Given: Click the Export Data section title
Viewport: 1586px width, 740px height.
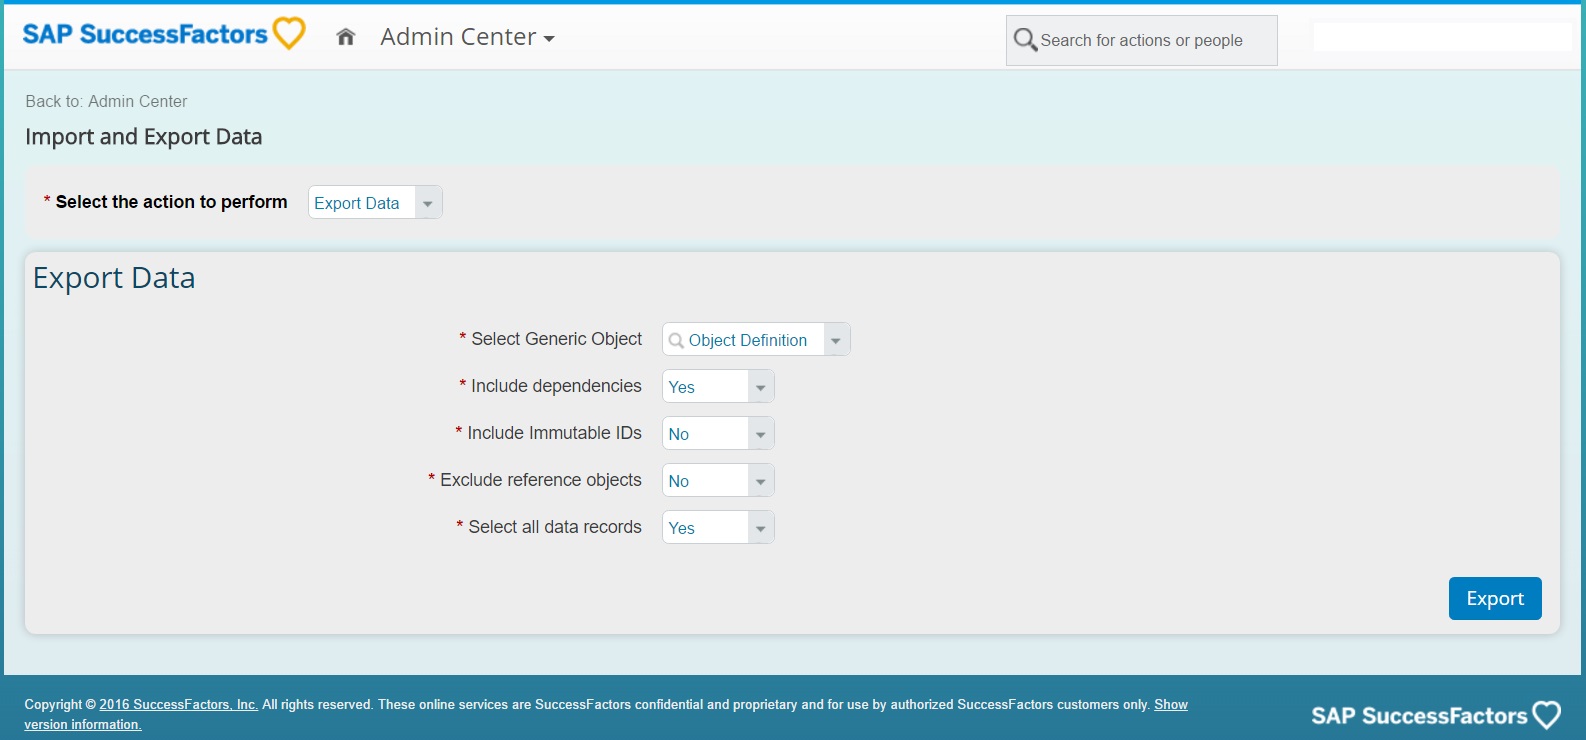Looking at the screenshot, I should [x=114, y=278].
